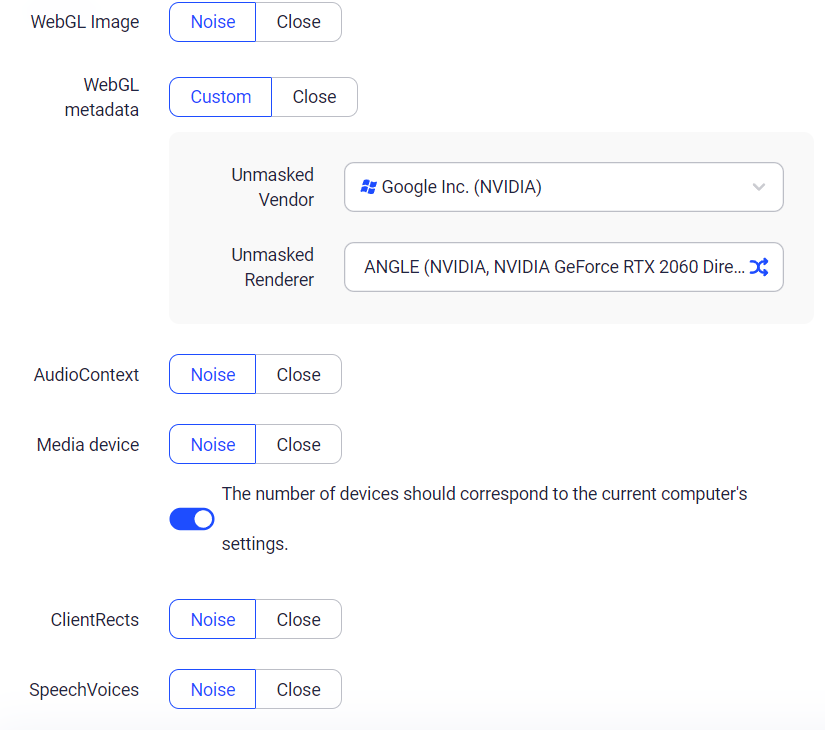825x730 pixels.
Task: Close Media device spoofing
Action: [x=298, y=444]
